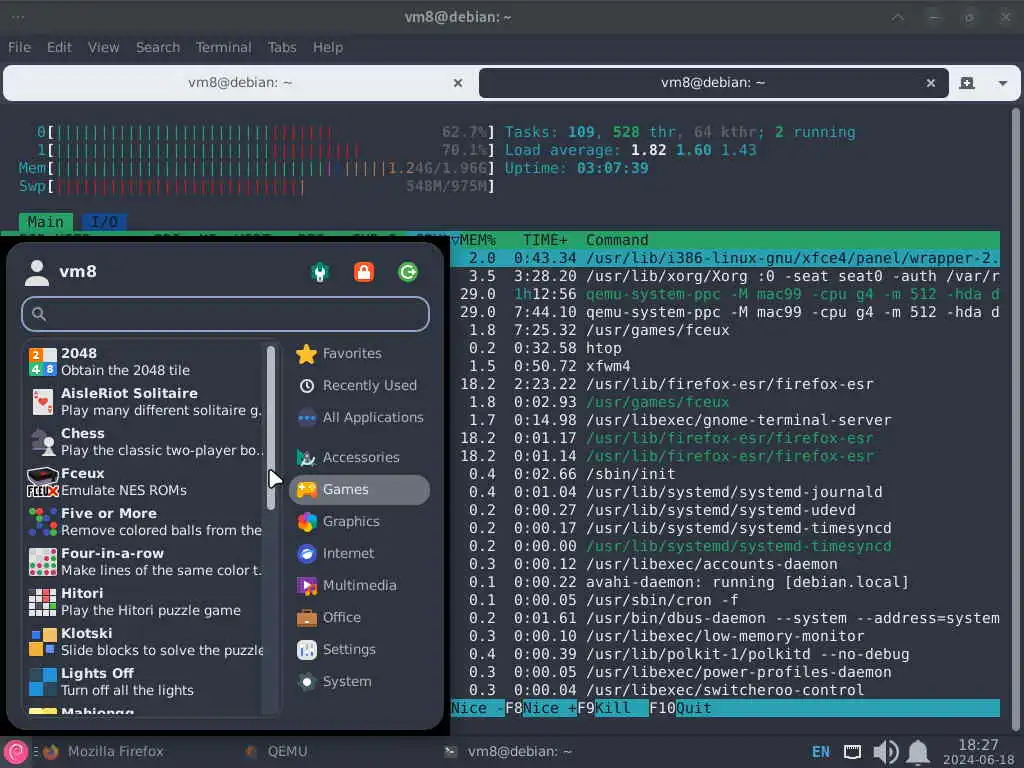Click the F9 Kill function button
This screenshot has height=768, width=1024.
(613, 708)
